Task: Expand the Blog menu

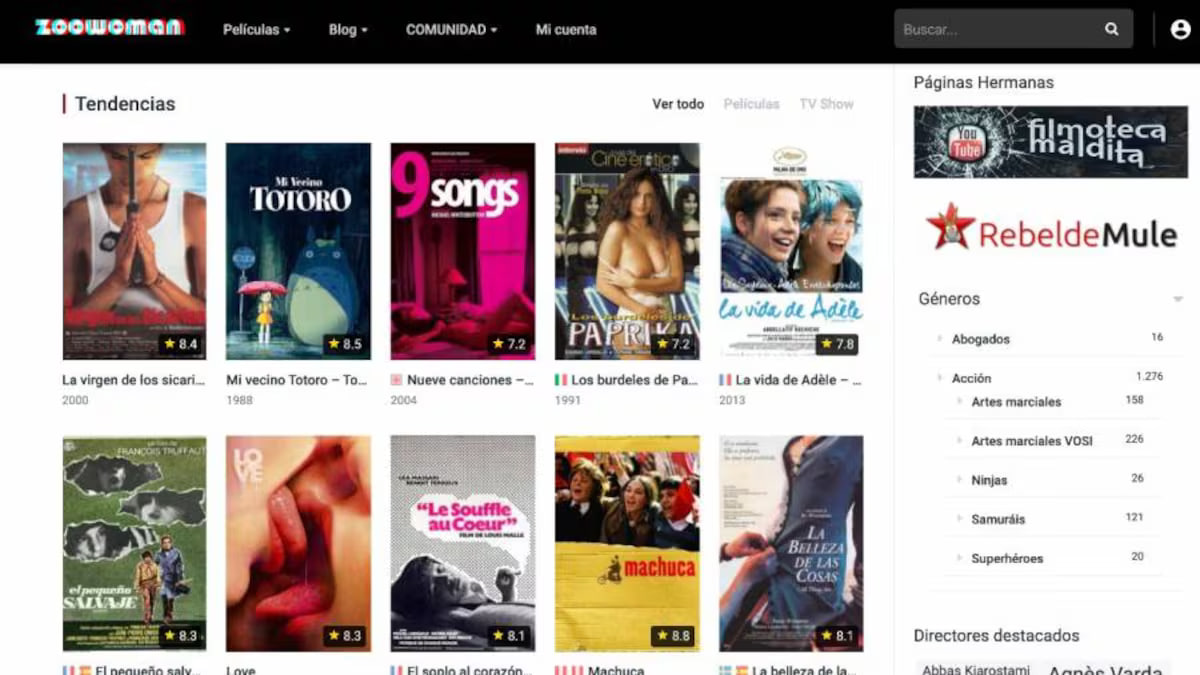Action: tap(348, 29)
